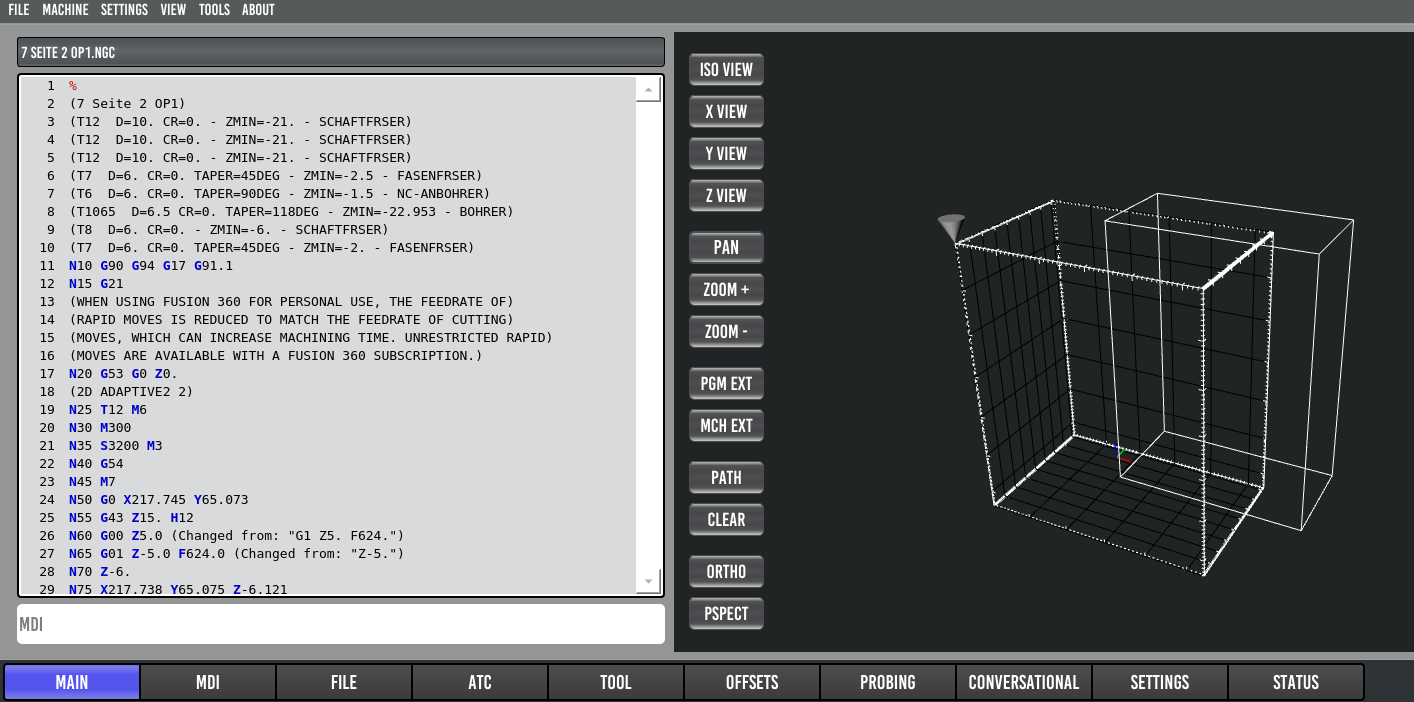The image size is (1414, 702).
Task: Switch to the bottom SETTINGS tab
Action: (x=1160, y=682)
